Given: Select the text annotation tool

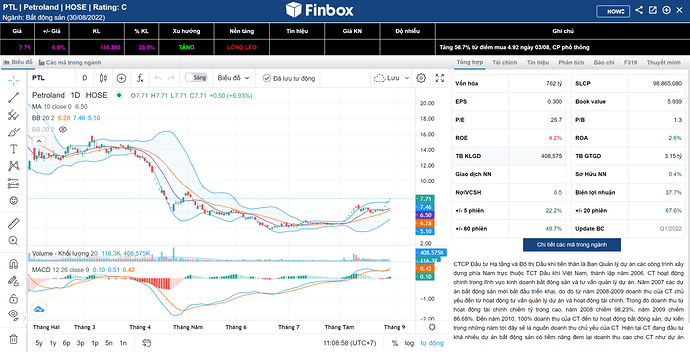Looking at the screenshot, I should pyautogui.click(x=14, y=149).
